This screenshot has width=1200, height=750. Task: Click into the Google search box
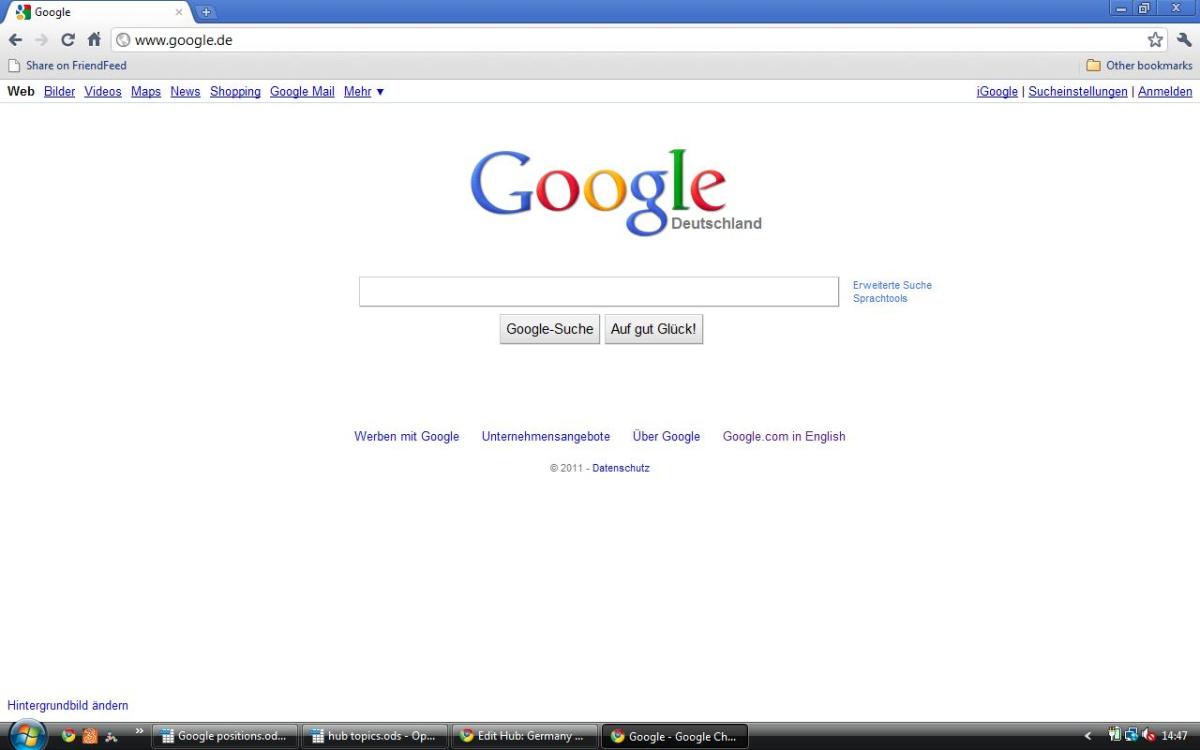click(599, 292)
